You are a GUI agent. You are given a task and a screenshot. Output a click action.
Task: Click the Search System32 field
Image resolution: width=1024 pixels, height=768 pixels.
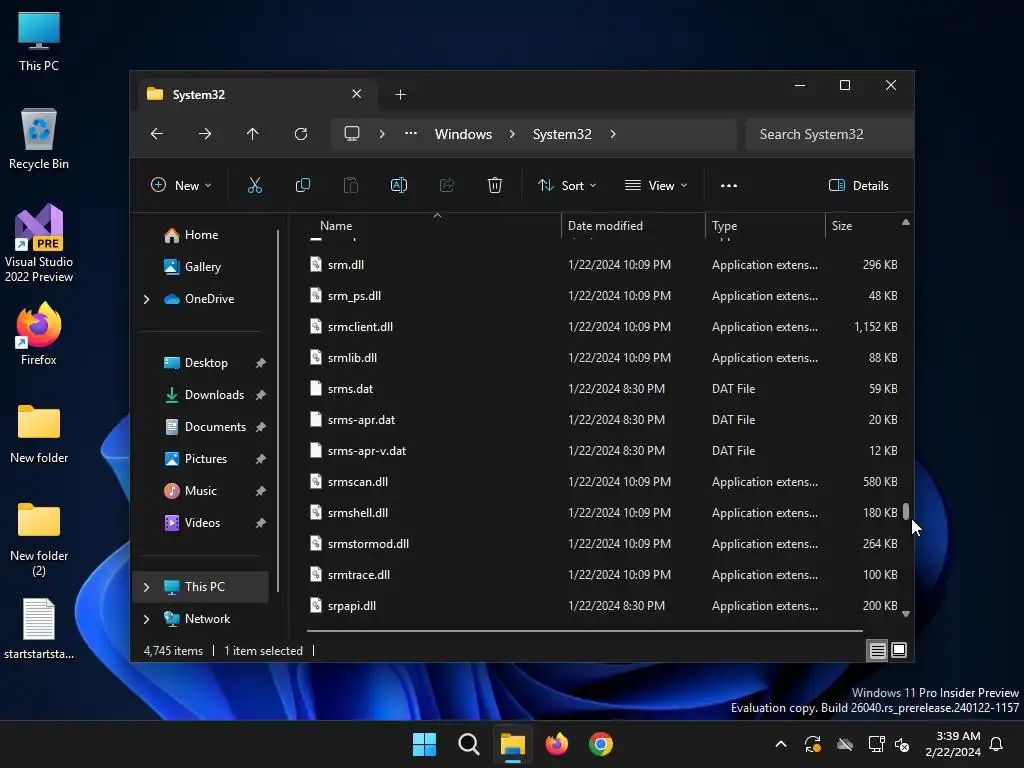pyautogui.click(x=829, y=134)
